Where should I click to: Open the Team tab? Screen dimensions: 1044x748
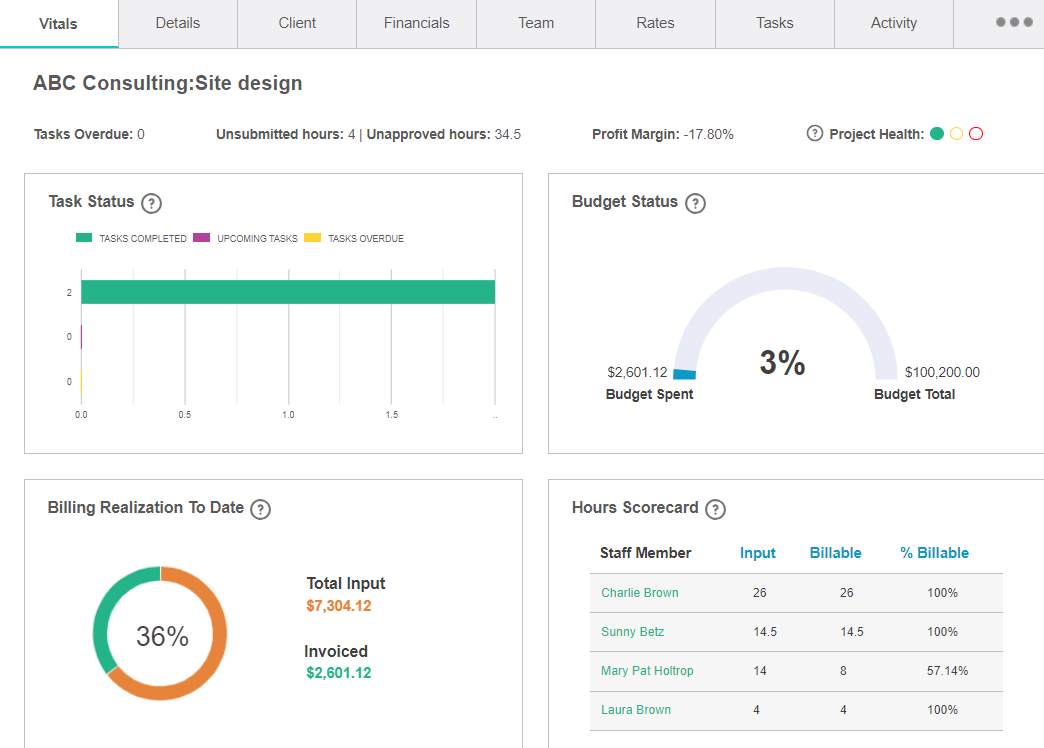pos(536,23)
